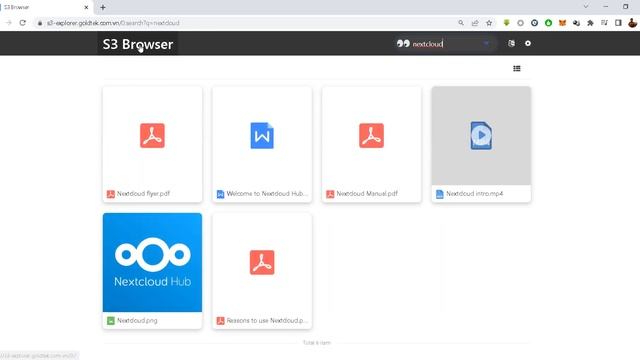Click the dark blue clock extension icon
This screenshot has height=360, width=640.
534,23
